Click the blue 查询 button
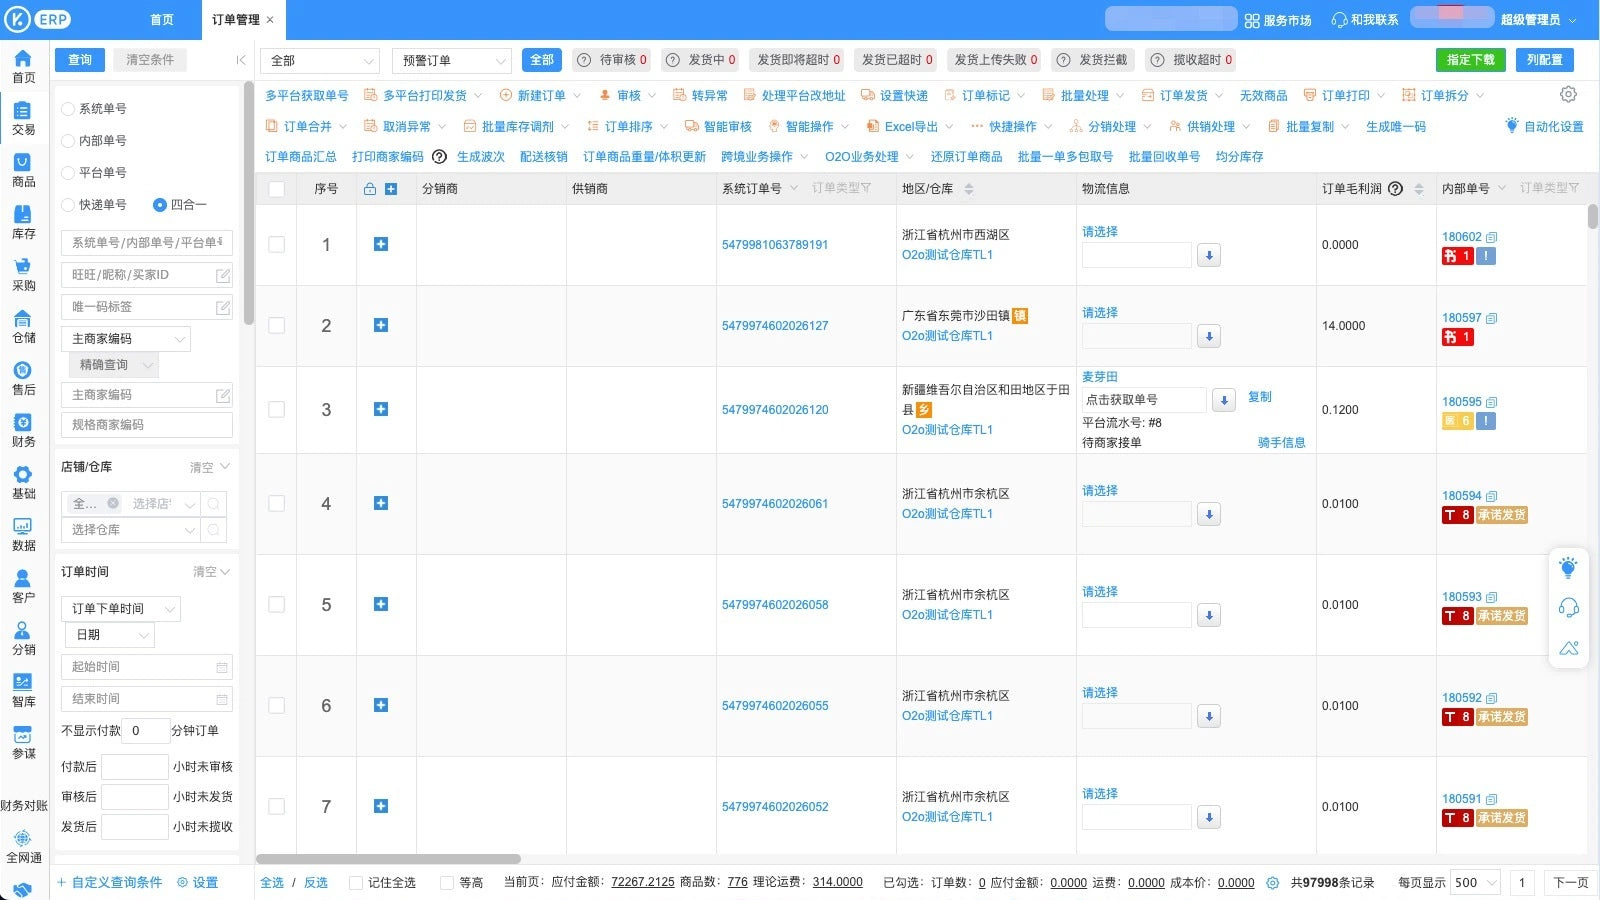This screenshot has height=900, width=1600. [80, 60]
